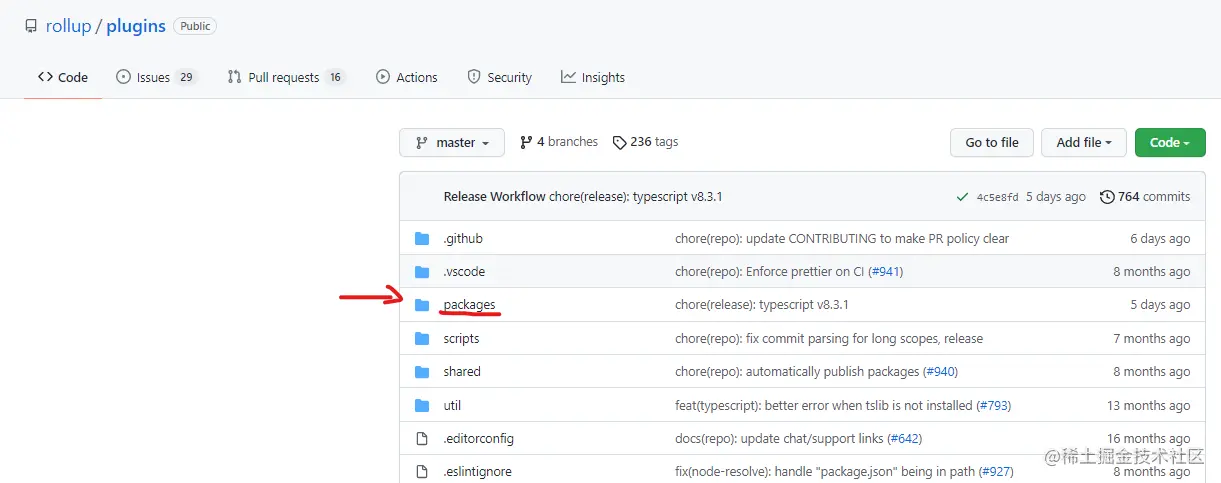The image size is (1221, 483).
Task: Click the '13 months ago' timestamp for util
Action: click(x=1149, y=406)
